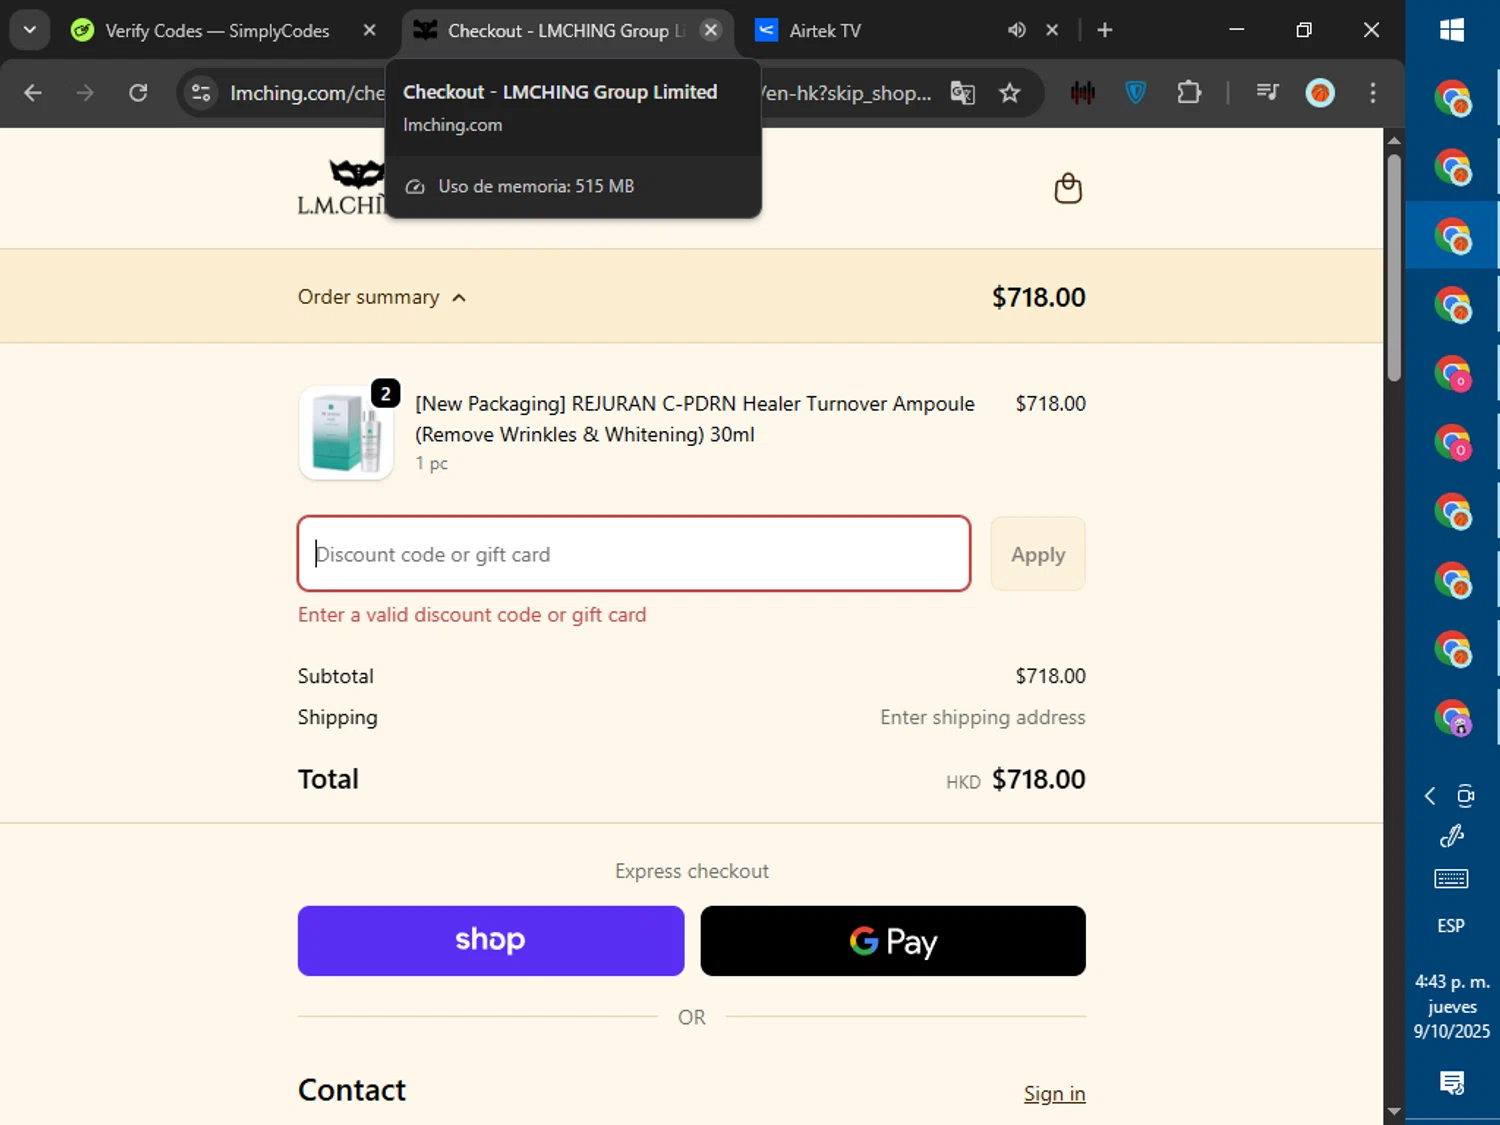
Task: Open the Chrome profile avatar
Action: pyautogui.click(x=1320, y=93)
